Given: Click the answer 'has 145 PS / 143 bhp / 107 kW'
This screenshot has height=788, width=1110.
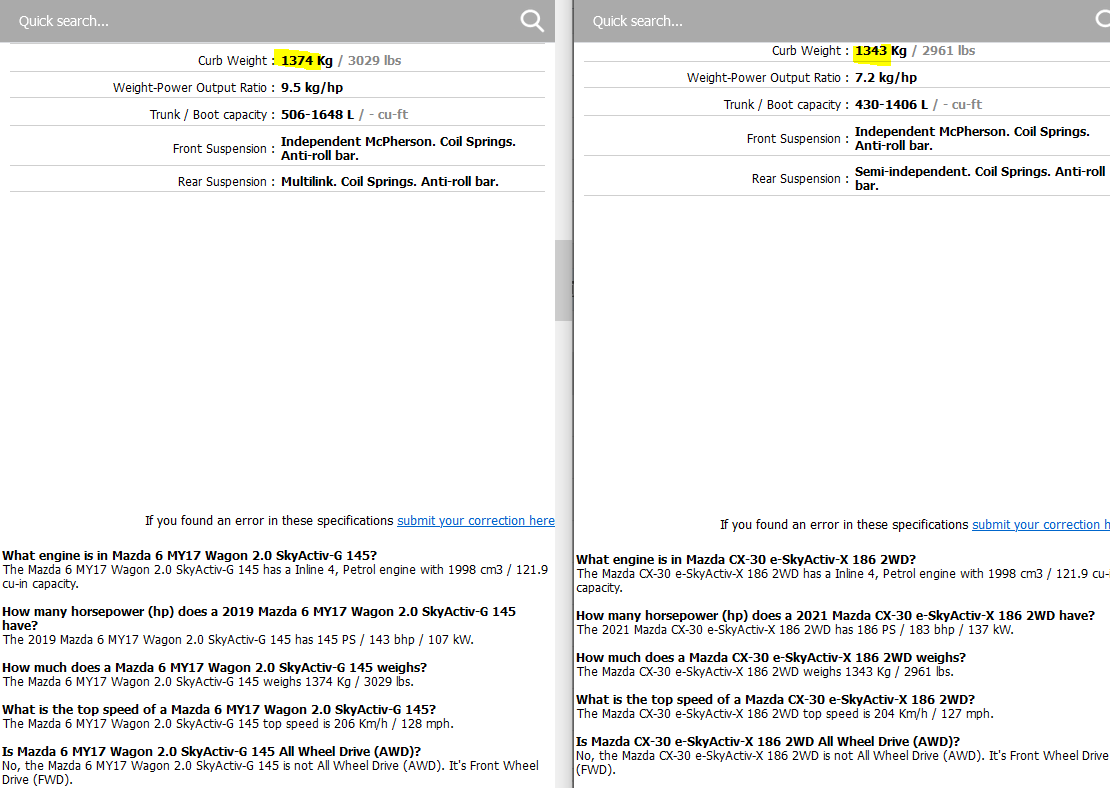Looking at the screenshot, I should (384, 639).
